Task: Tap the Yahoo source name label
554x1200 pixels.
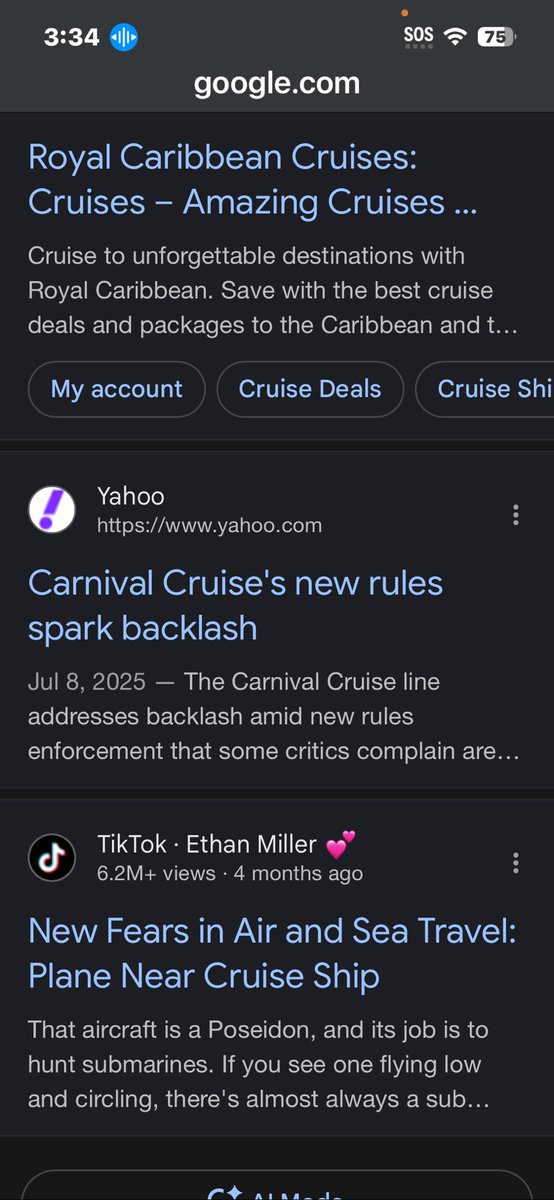Action: pyautogui.click(x=131, y=496)
